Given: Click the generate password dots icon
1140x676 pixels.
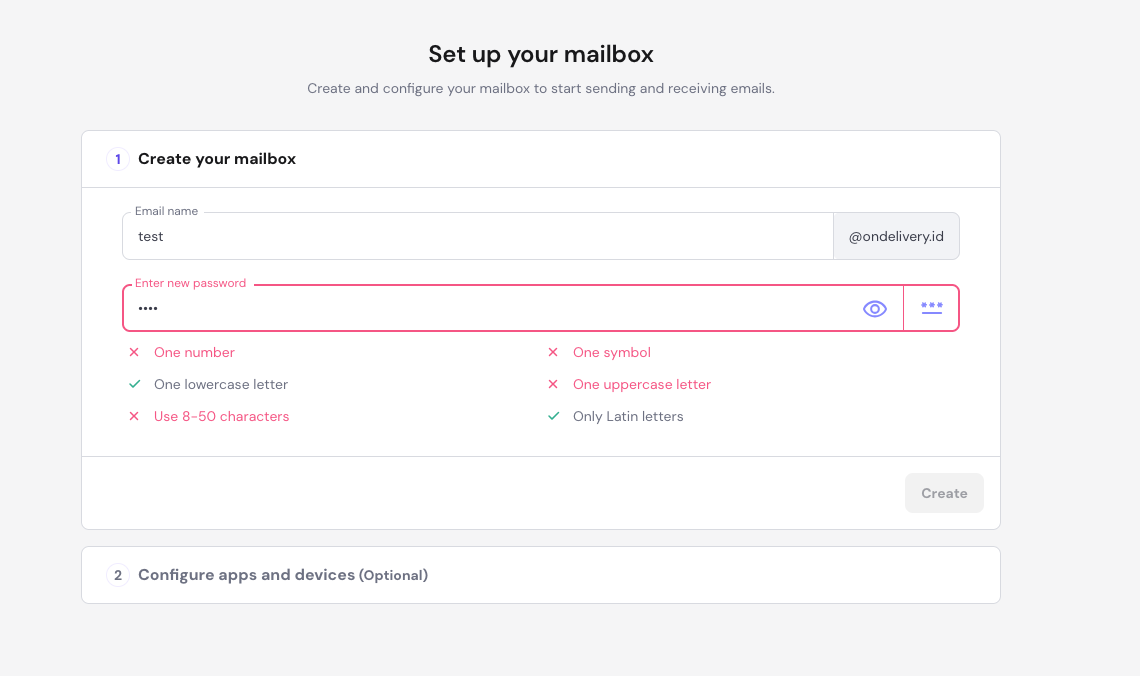Looking at the screenshot, I should 932,308.
